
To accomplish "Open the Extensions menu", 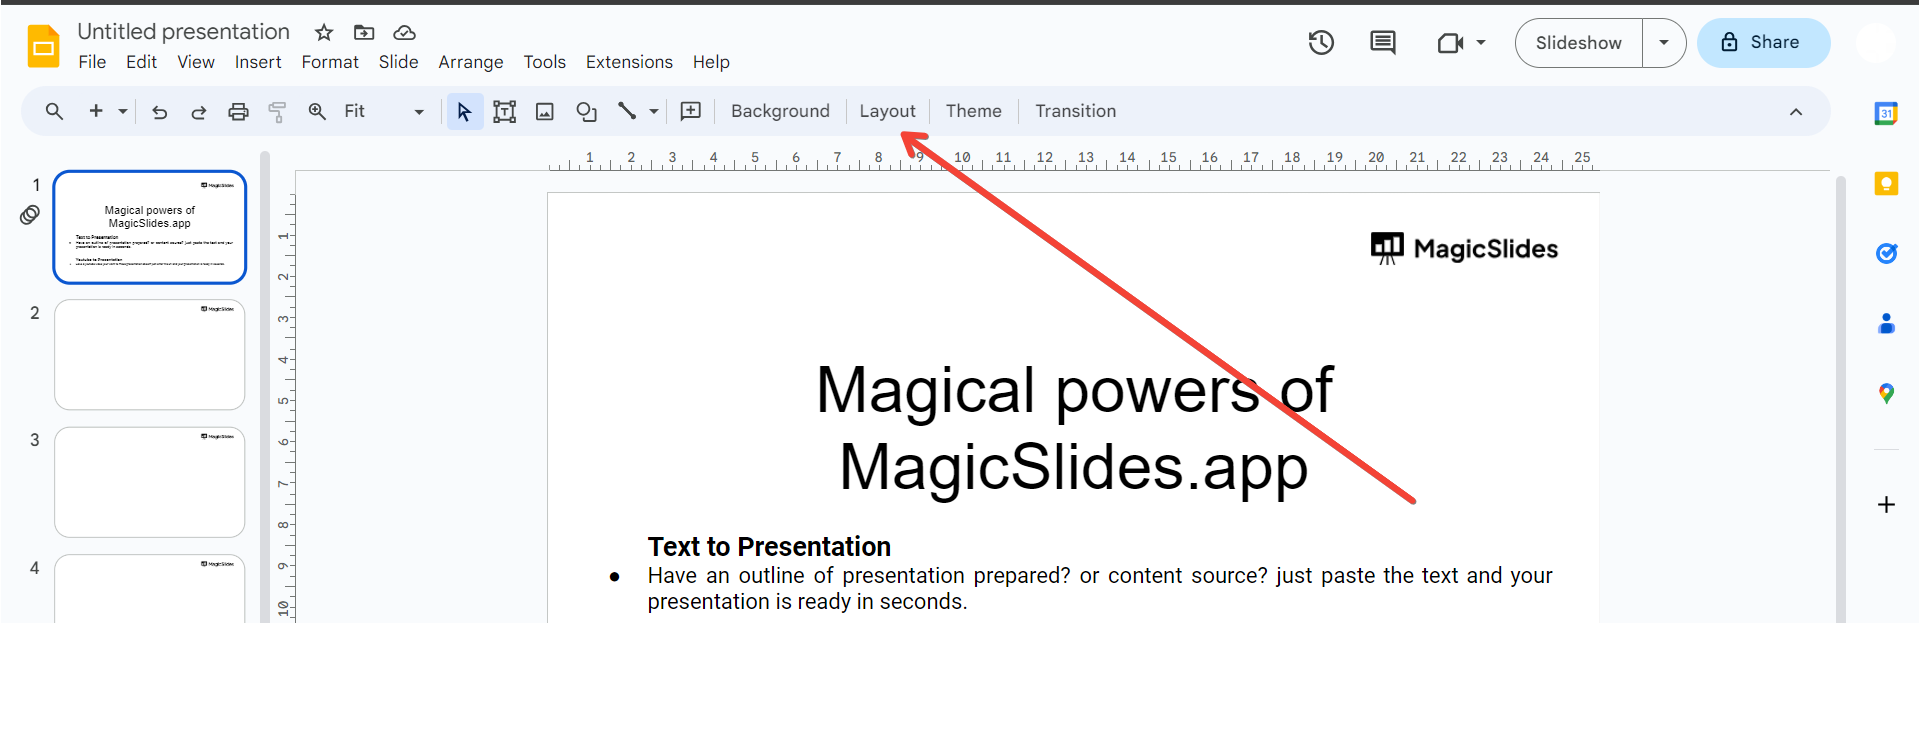I will point(629,62).
